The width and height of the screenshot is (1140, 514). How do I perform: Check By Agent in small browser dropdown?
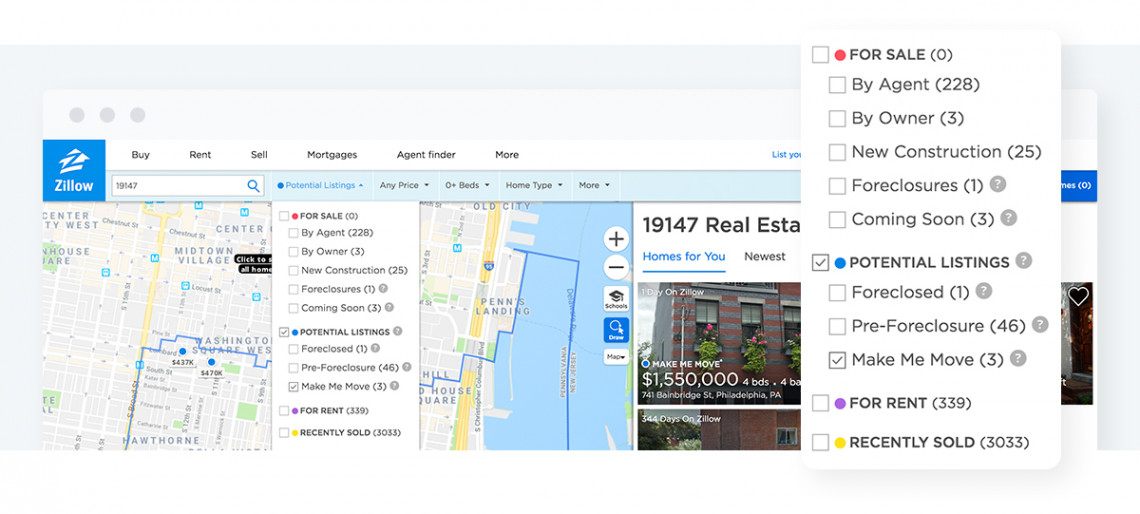(x=293, y=233)
